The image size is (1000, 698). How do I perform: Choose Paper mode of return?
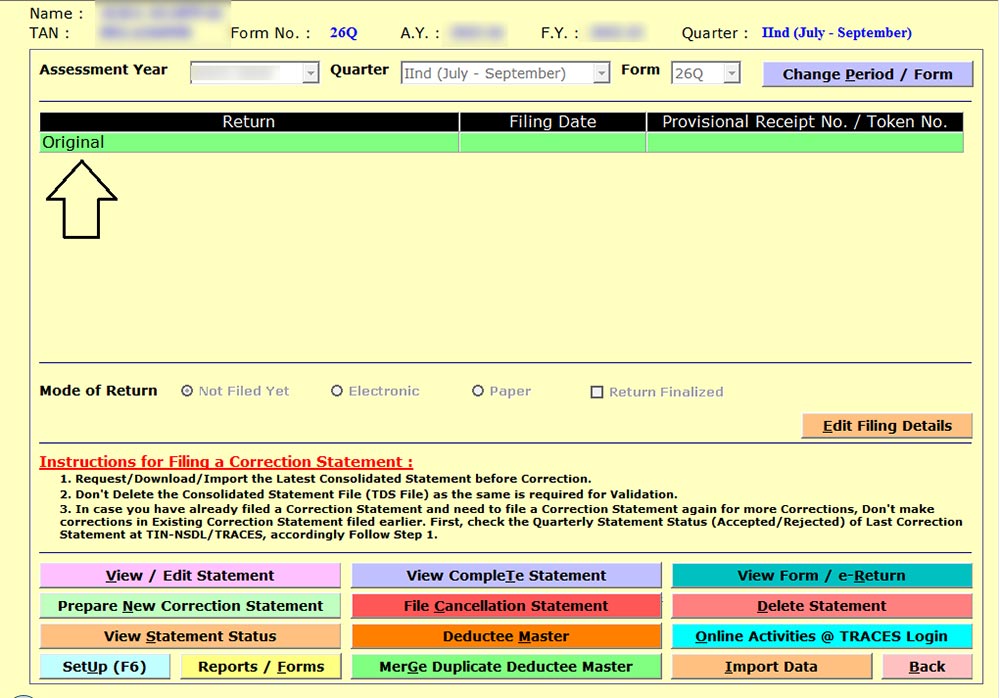(478, 392)
